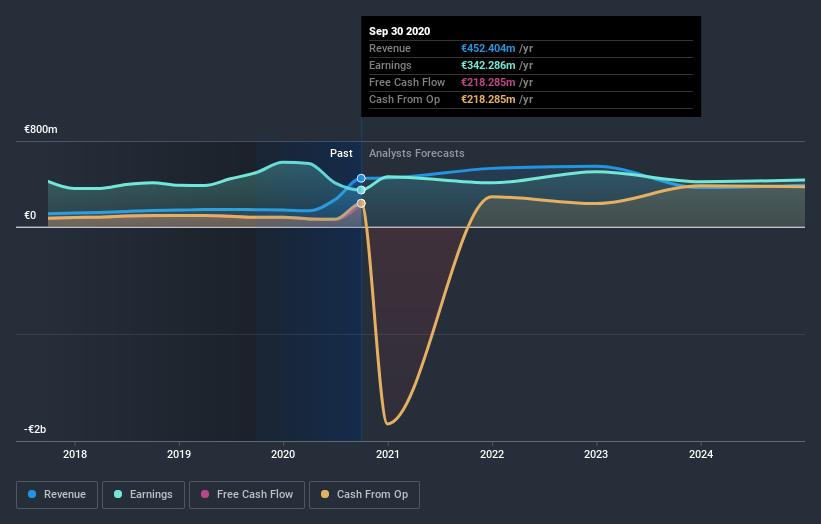Click the Earnings row label in tooltip
Viewport: 821px width, 524px height.
pos(390,65)
